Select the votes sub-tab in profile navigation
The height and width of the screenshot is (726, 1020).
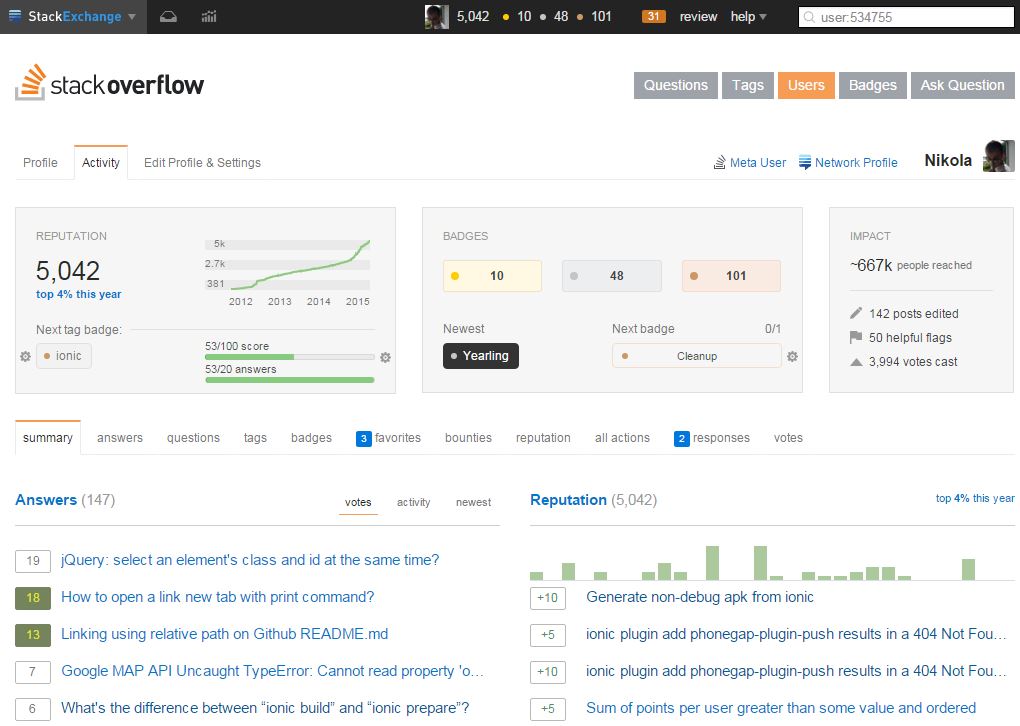[788, 438]
